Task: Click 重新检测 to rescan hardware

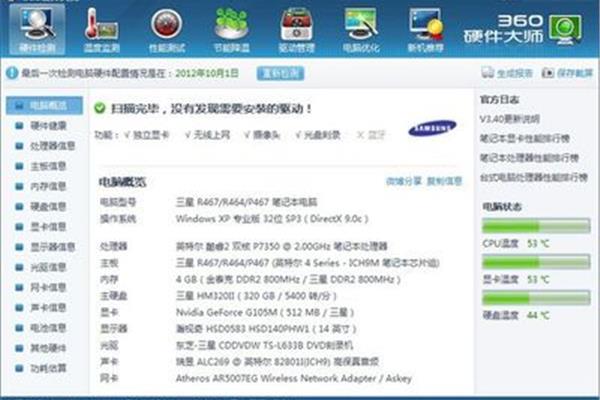Action: [x=280, y=73]
